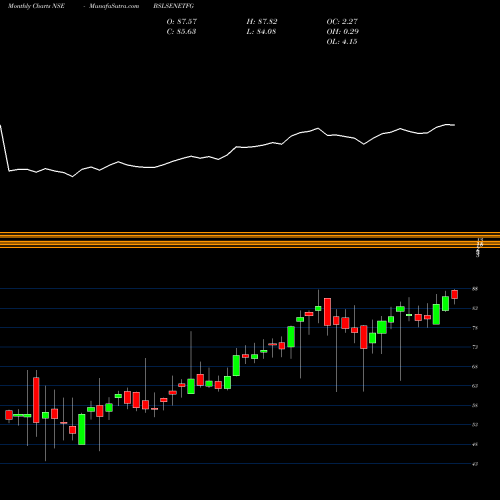Click the 'Monthly Charts NSE' header text

pos(36,6)
